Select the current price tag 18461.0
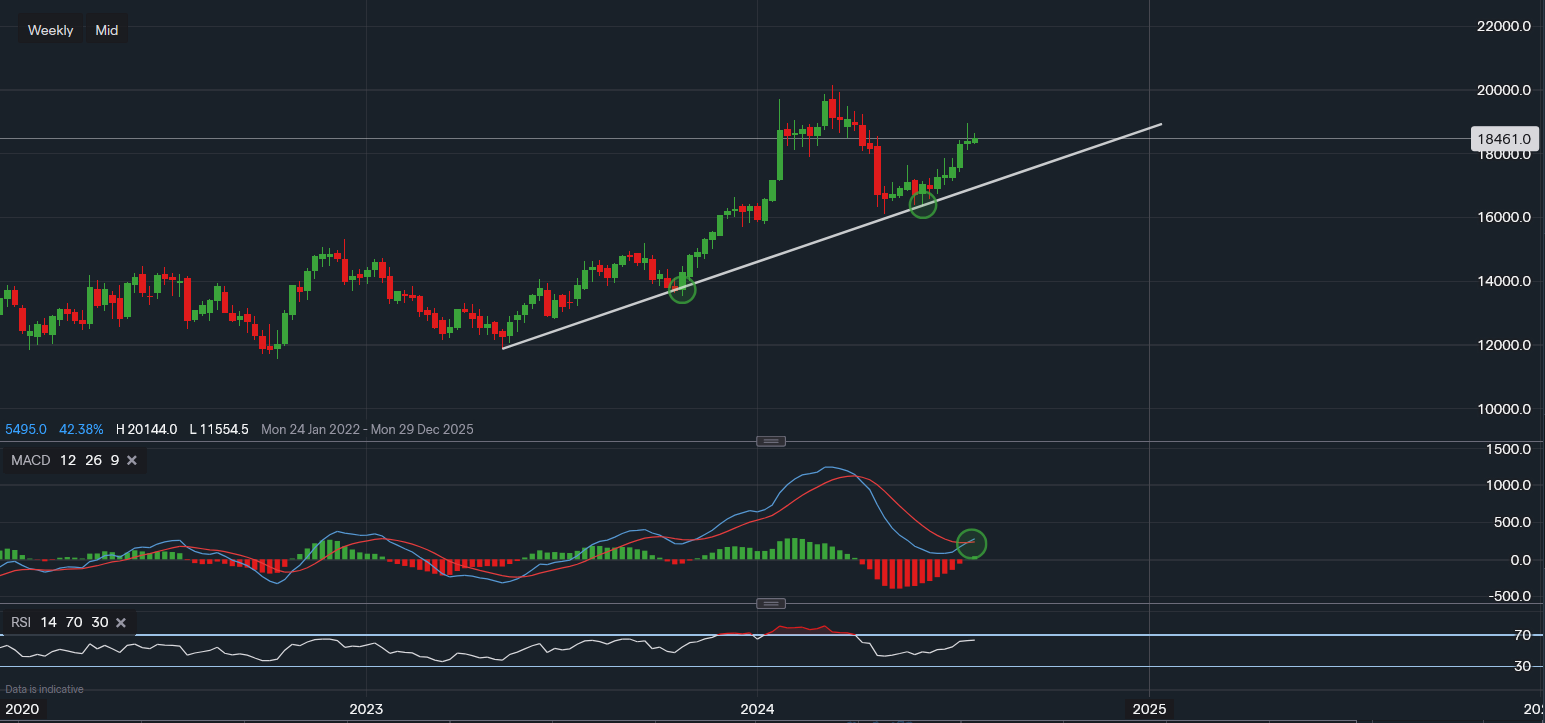1545x723 pixels. click(1504, 139)
